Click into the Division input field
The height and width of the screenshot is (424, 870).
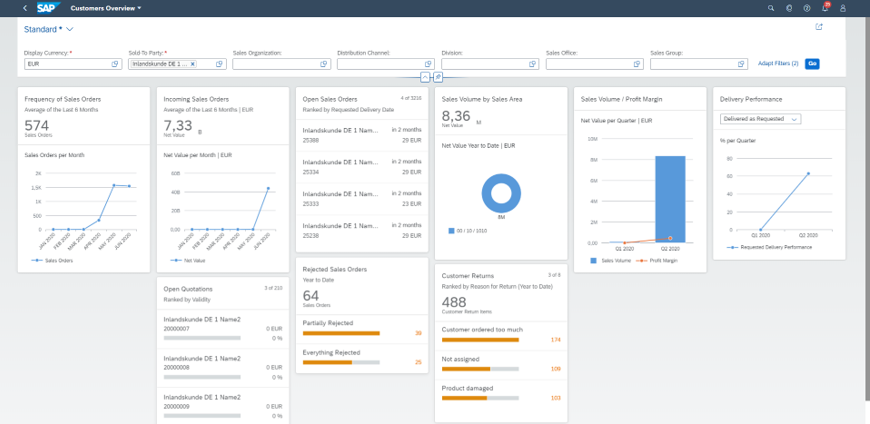(480, 64)
